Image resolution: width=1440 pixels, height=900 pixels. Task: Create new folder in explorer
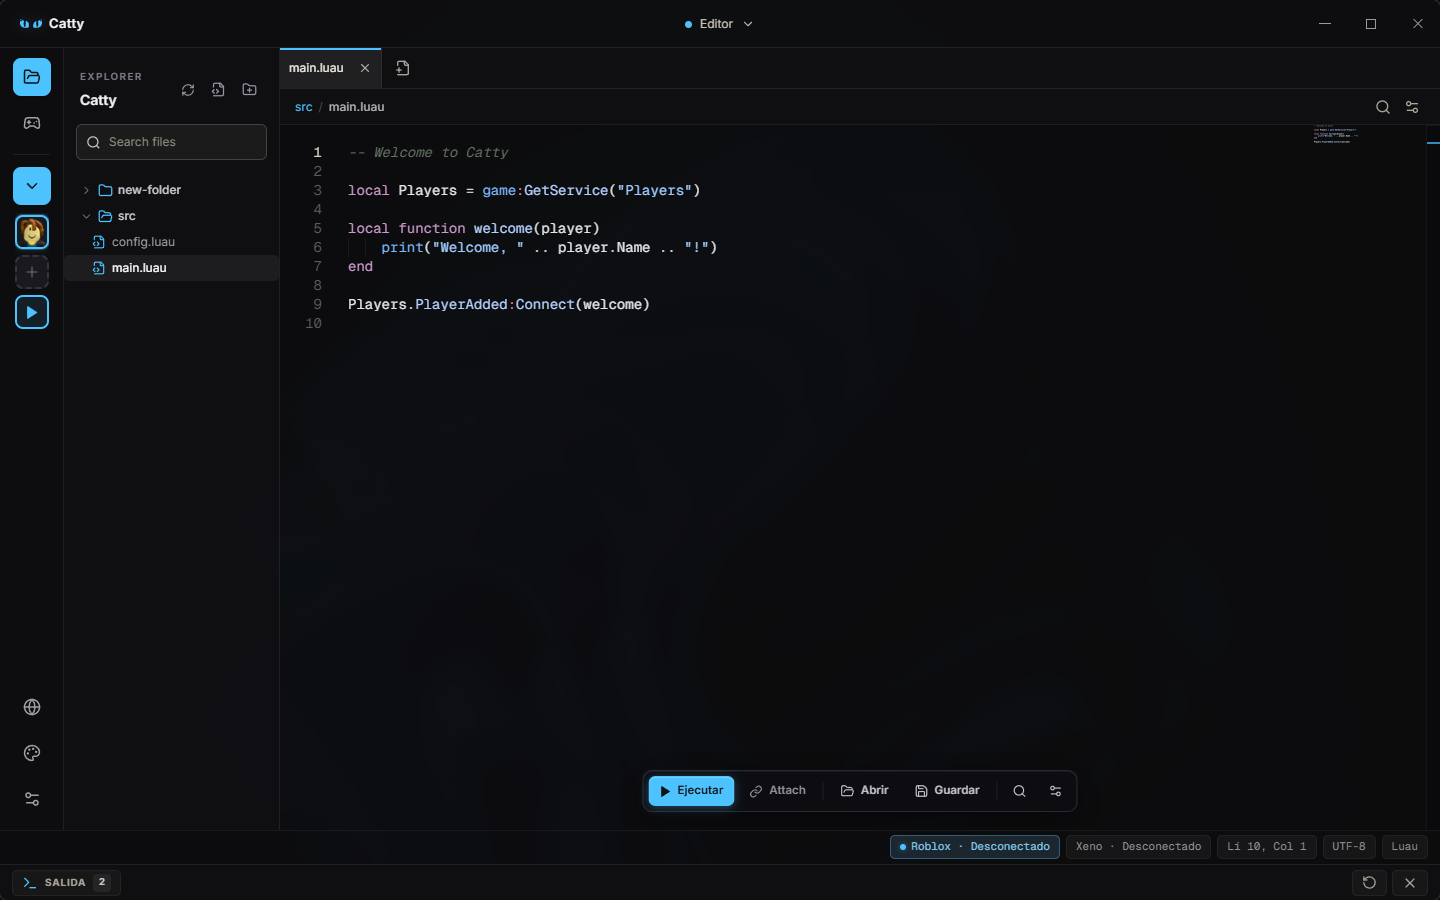pyautogui.click(x=250, y=90)
